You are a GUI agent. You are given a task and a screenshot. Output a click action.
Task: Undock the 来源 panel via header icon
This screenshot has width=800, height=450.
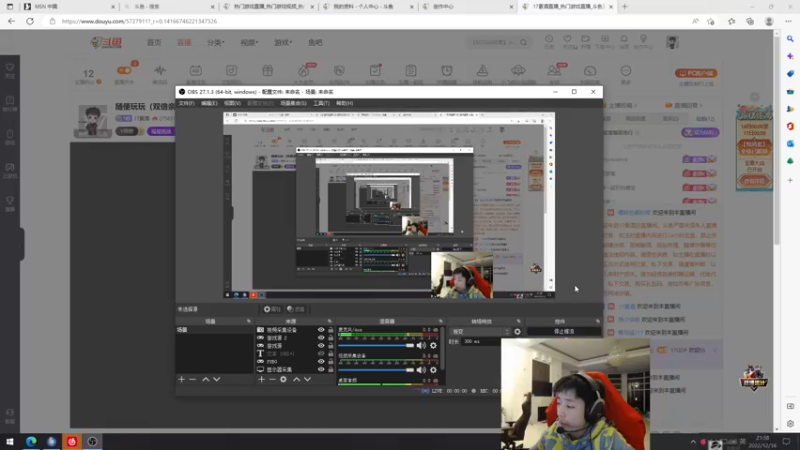click(330, 321)
